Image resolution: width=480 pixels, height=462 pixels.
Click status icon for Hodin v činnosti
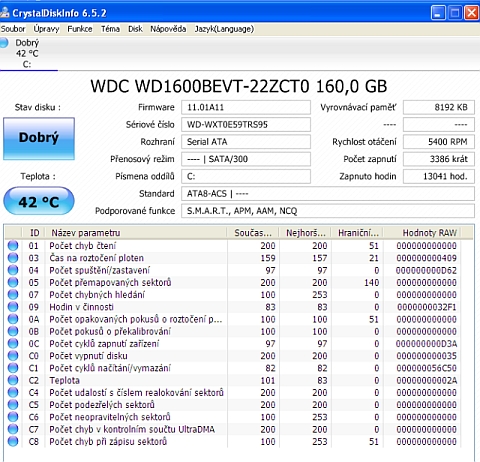(13, 307)
